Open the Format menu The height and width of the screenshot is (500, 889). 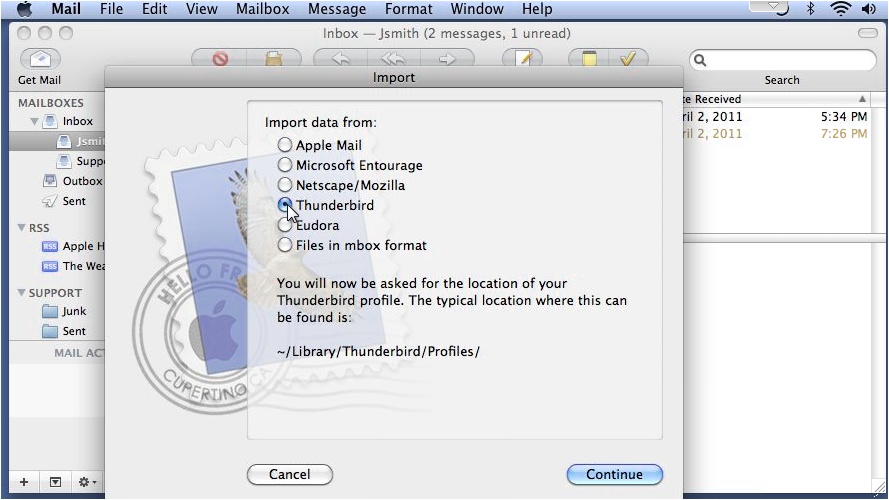pos(408,9)
